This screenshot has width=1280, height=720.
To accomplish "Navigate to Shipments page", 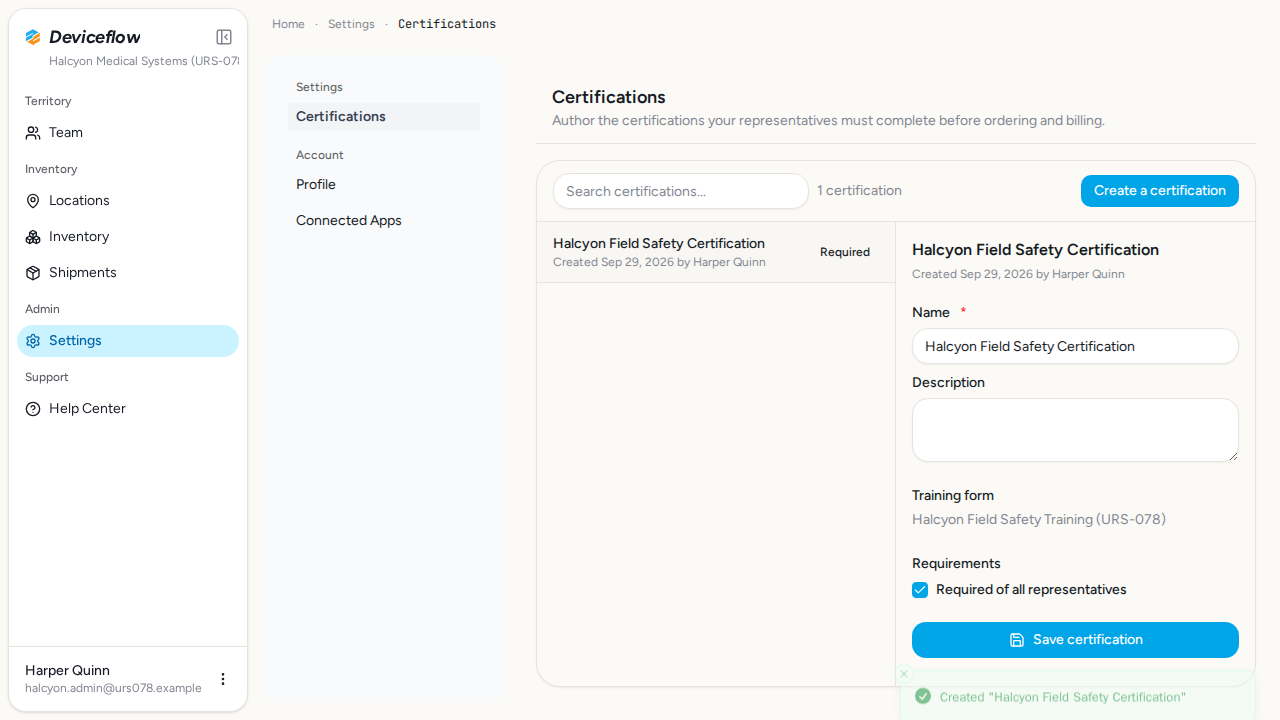I will click(x=128, y=273).
